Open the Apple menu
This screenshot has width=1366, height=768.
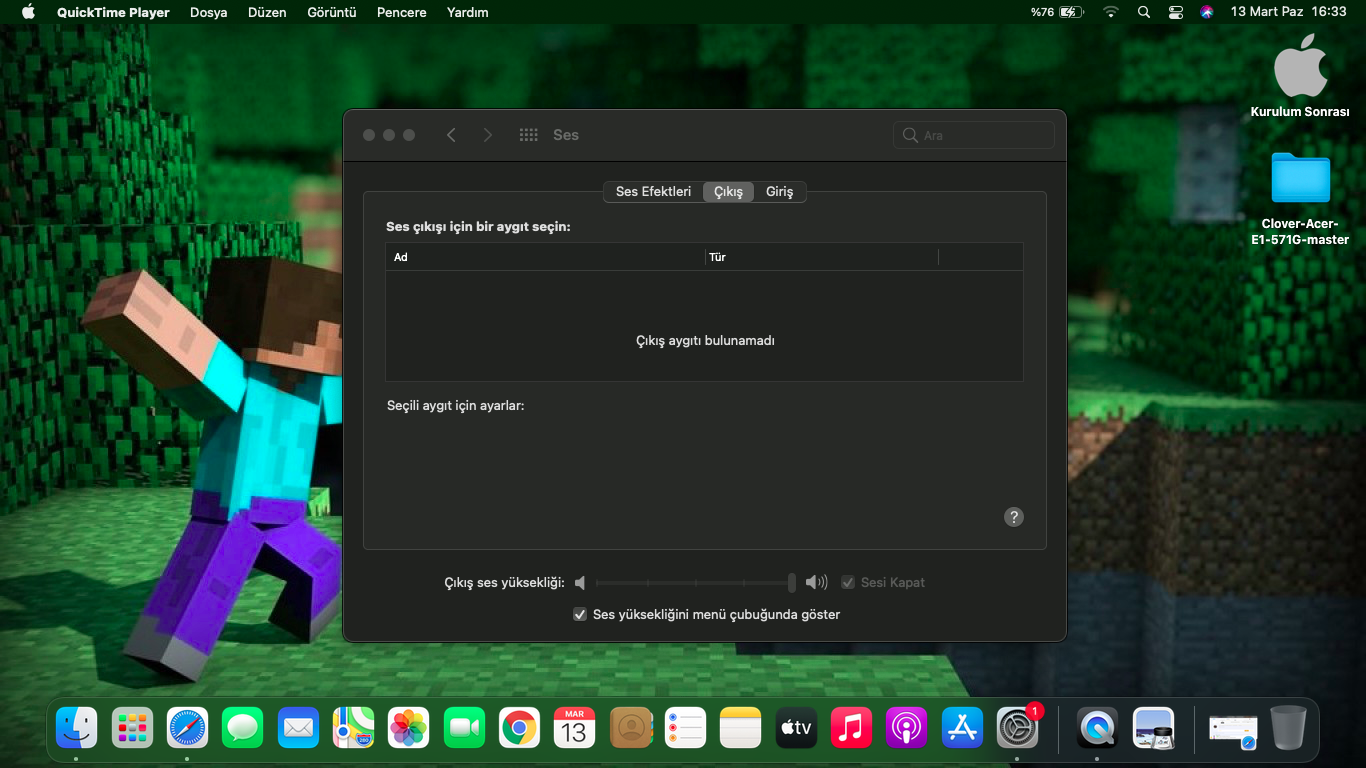pos(28,12)
